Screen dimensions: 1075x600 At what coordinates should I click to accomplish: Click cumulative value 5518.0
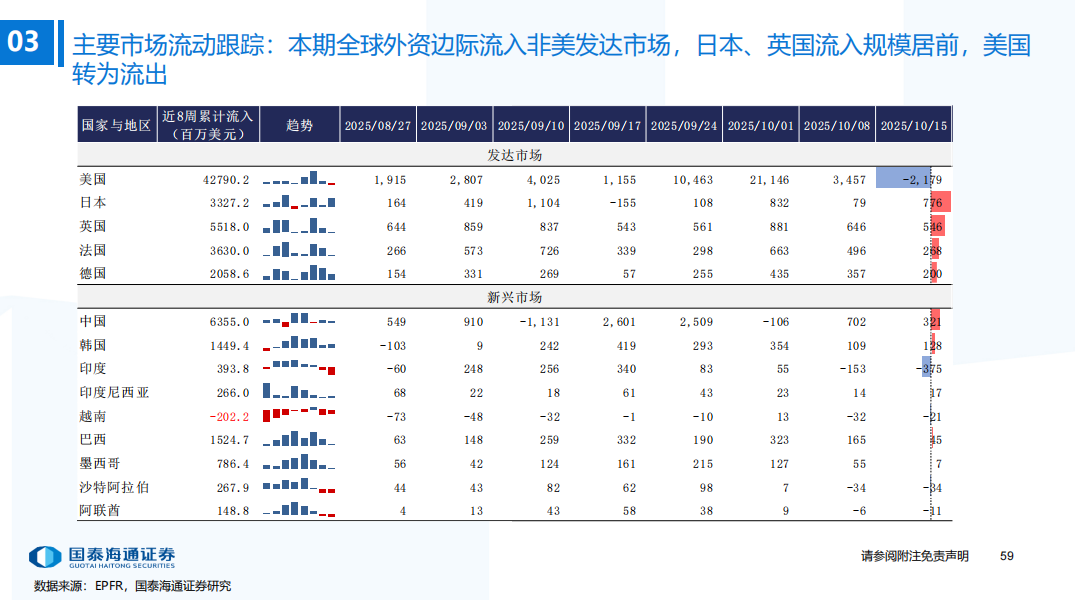(x=230, y=227)
